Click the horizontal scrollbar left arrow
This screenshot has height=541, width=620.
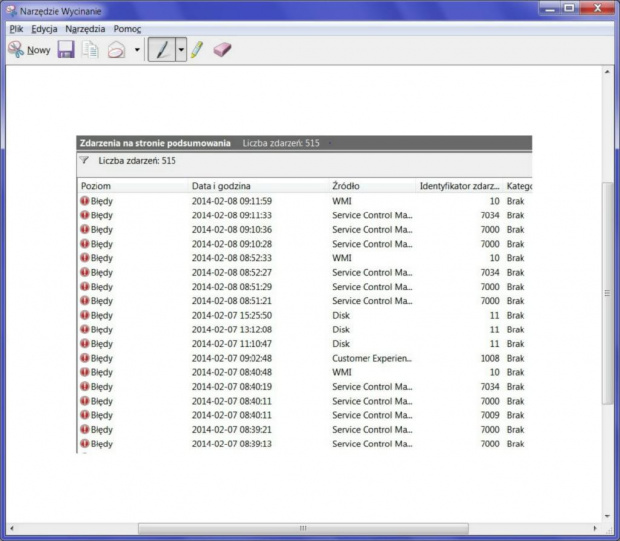12,528
